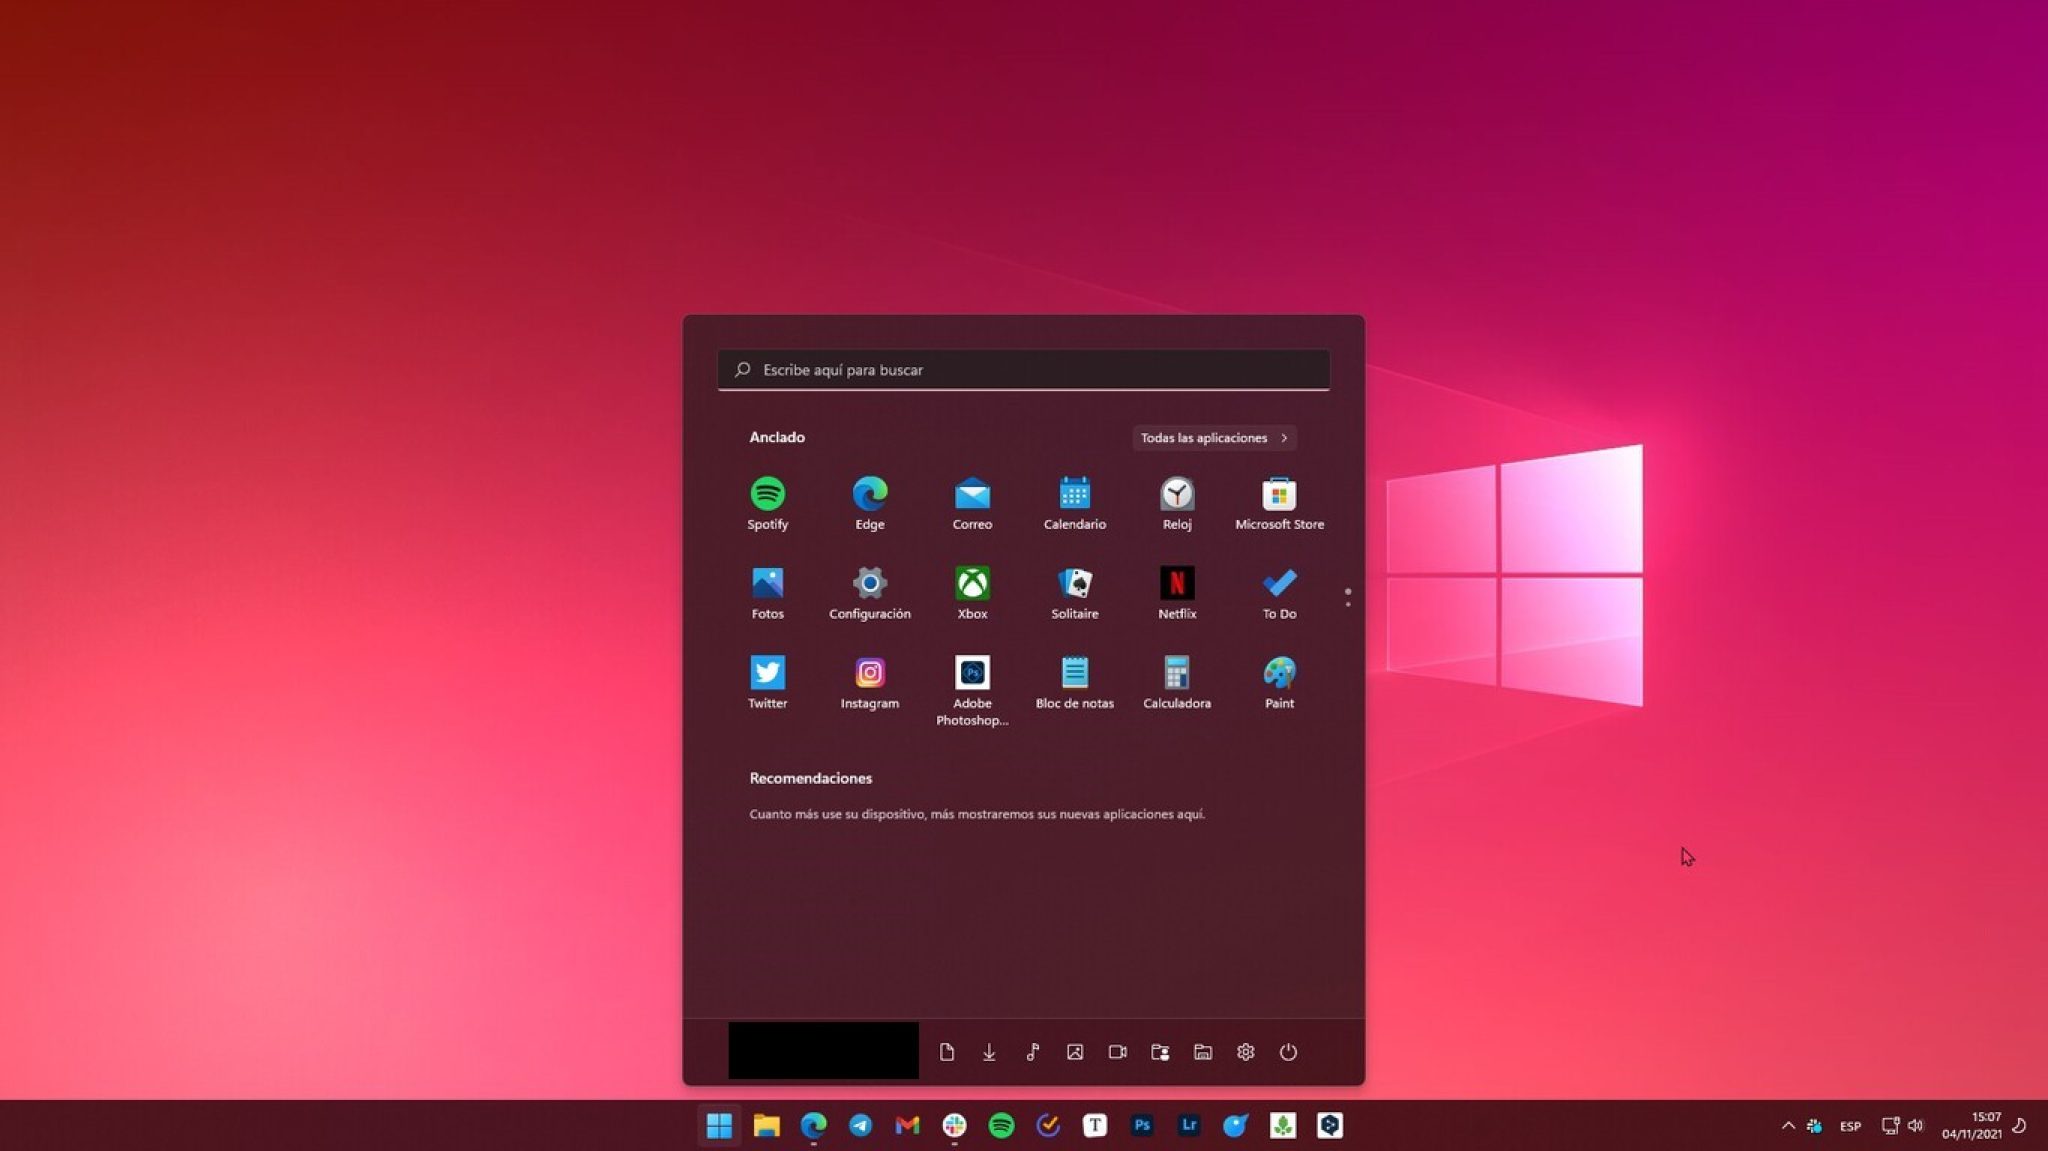Adjust volume using the taskbar sound control
Image resolution: width=2048 pixels, height=1151 pixels.
[1917, 1125]
